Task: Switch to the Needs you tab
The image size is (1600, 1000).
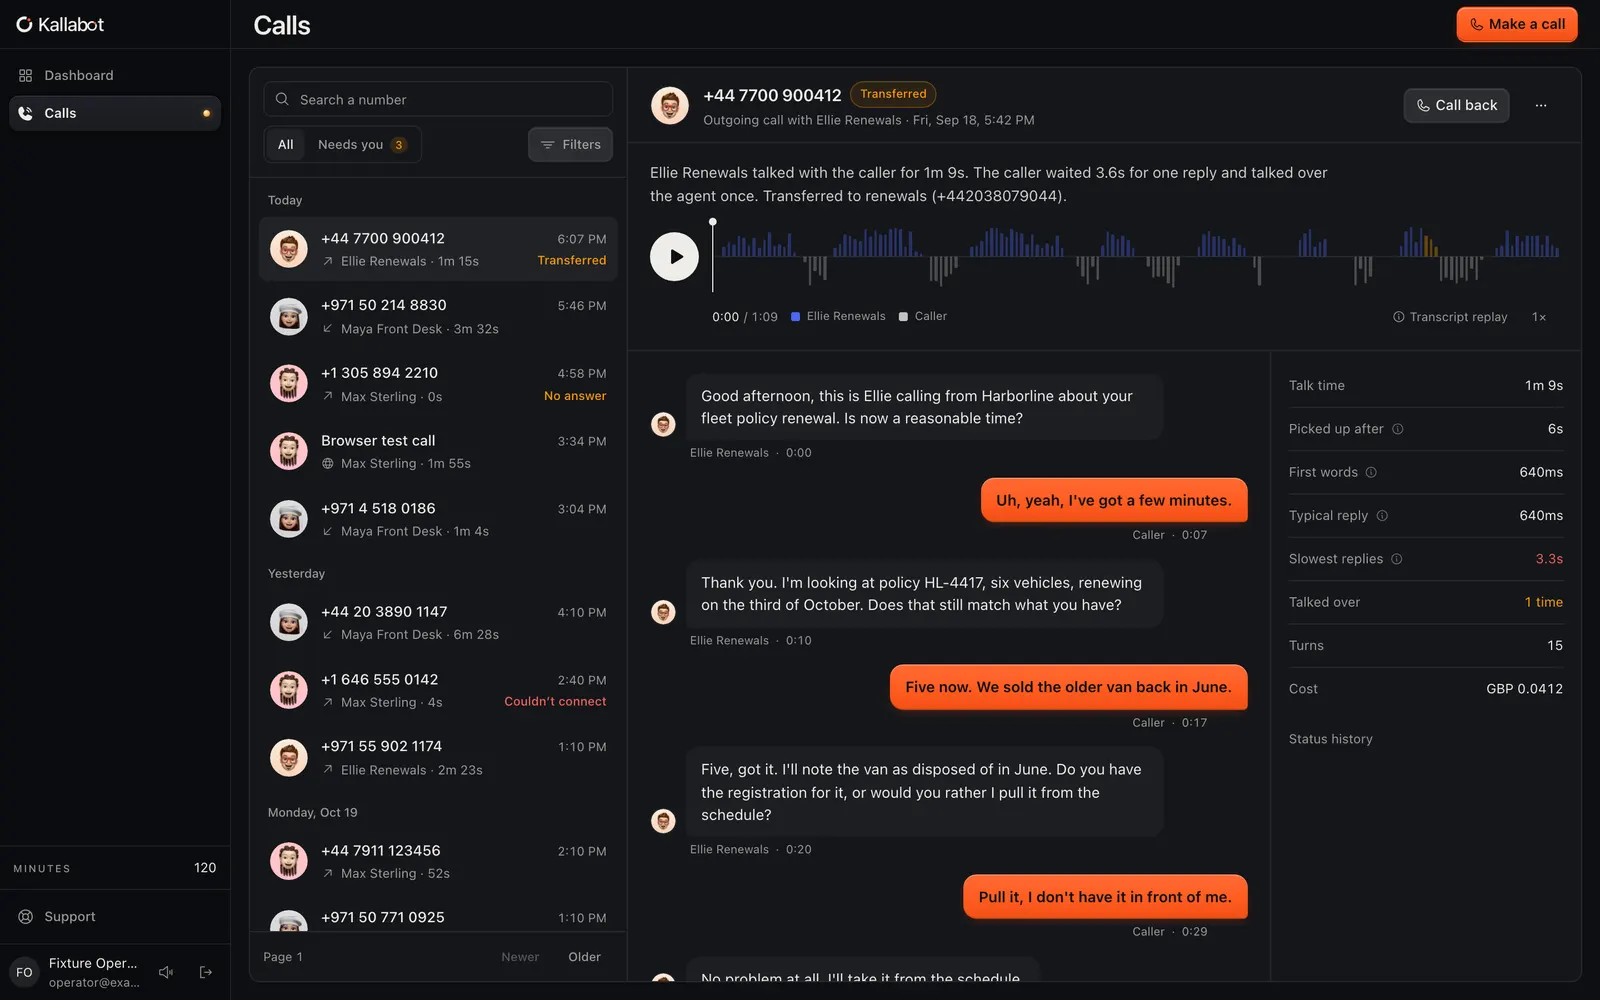Action: (361, 145)
